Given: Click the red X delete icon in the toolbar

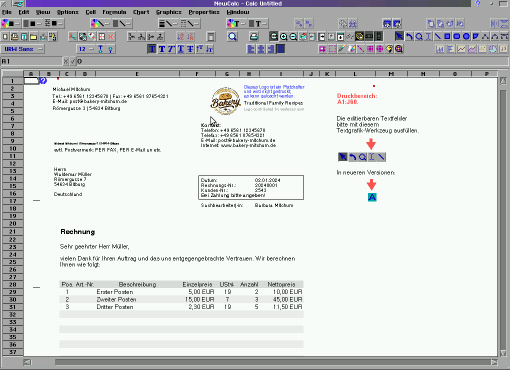Looking at the screenshot, I should [x=111, y=37].
